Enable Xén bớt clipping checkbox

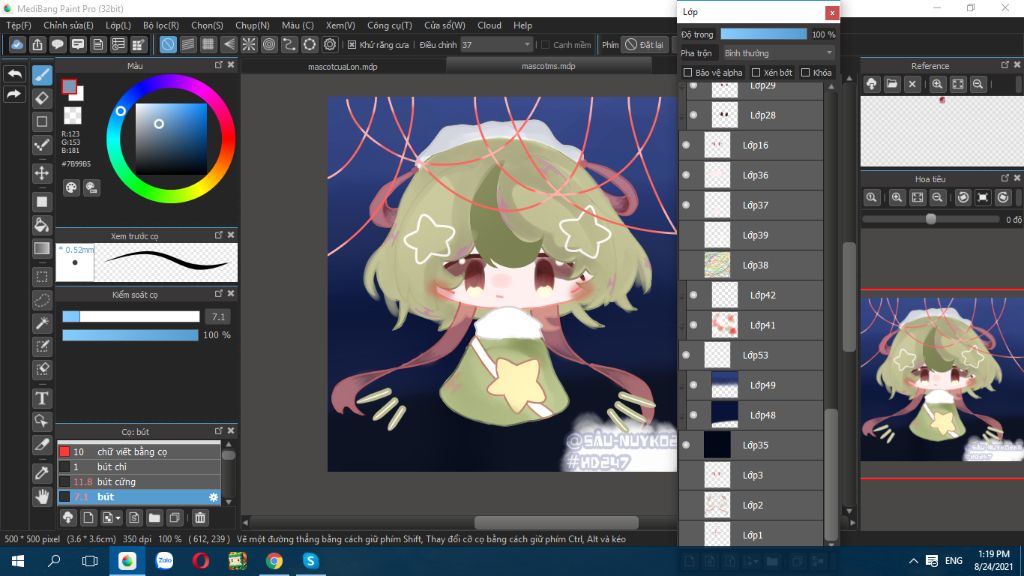756,72
